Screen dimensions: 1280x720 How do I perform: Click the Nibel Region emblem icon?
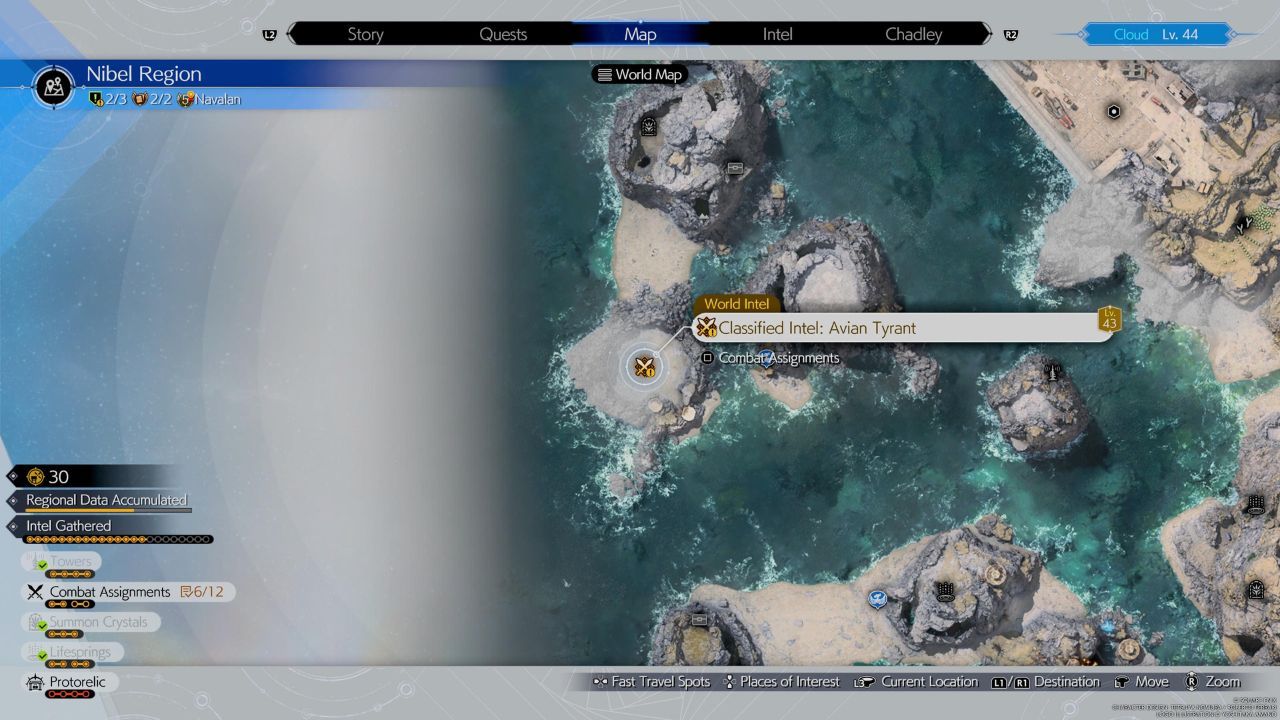54,86
